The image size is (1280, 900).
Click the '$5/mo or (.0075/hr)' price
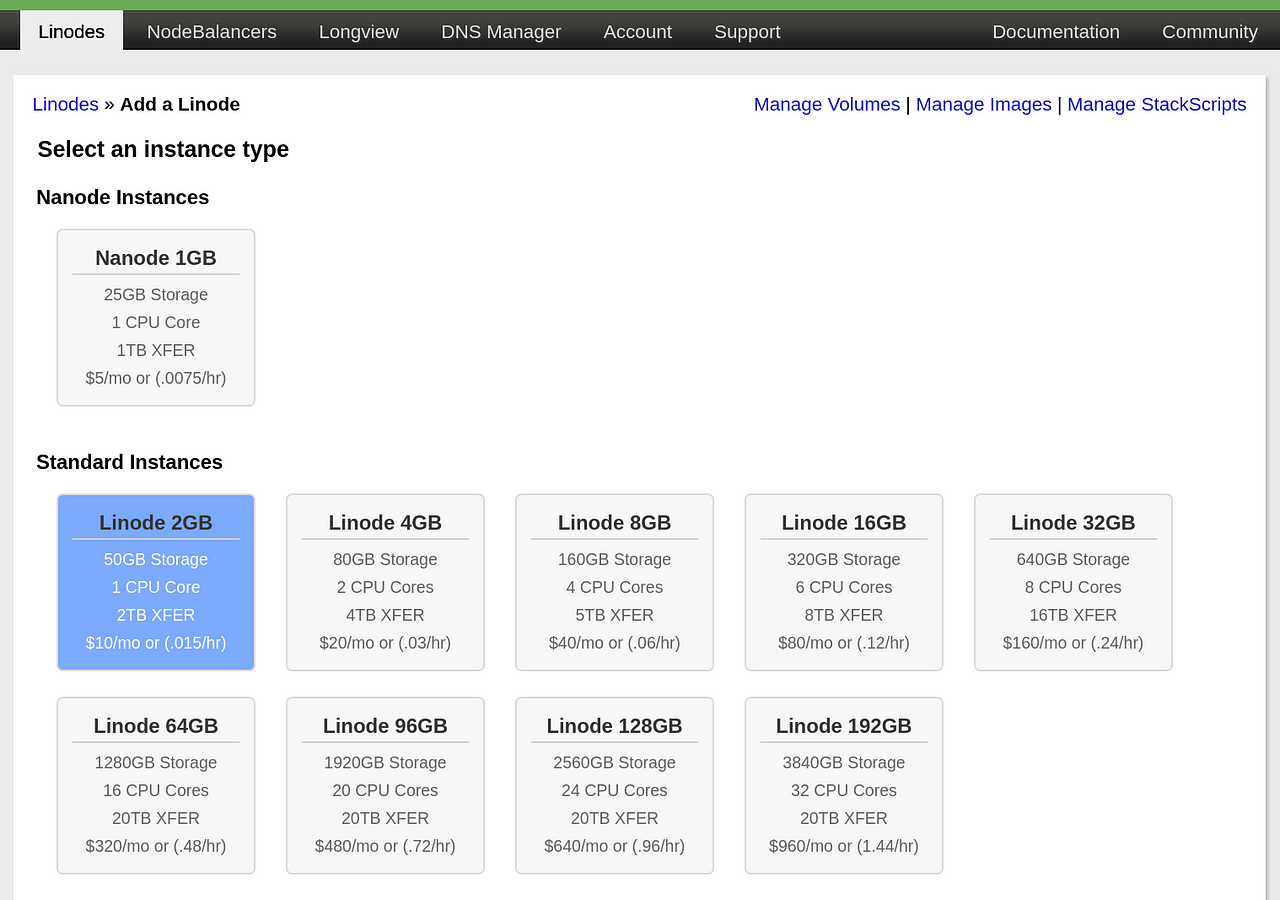tap(156, 378)
